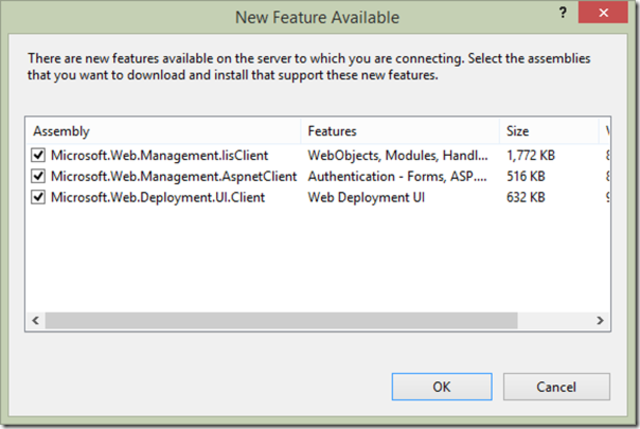Click the 'WebObjects, Modules, Handl...' features cell
Viewport: 640px width, 429px height.
(x=398, y=156)
